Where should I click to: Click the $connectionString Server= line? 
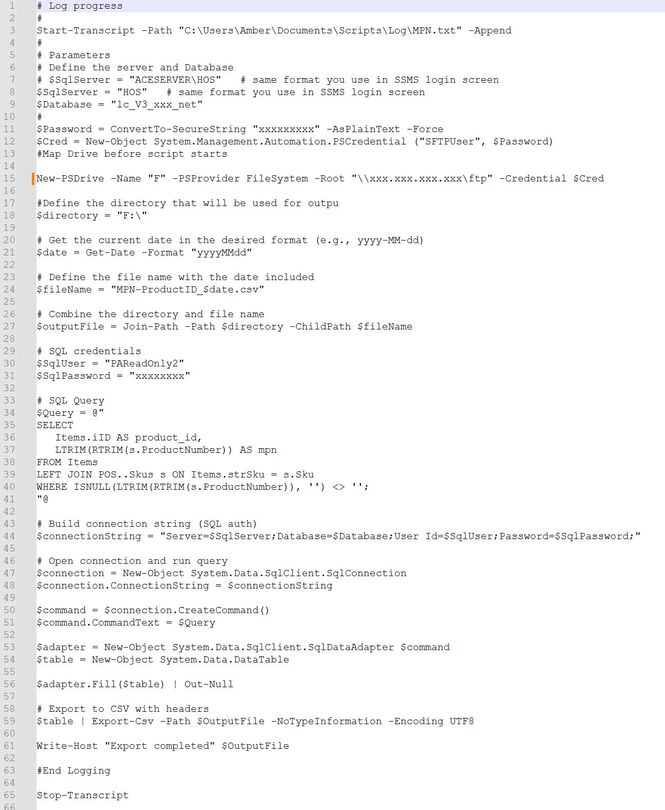(x=338, y=536)
